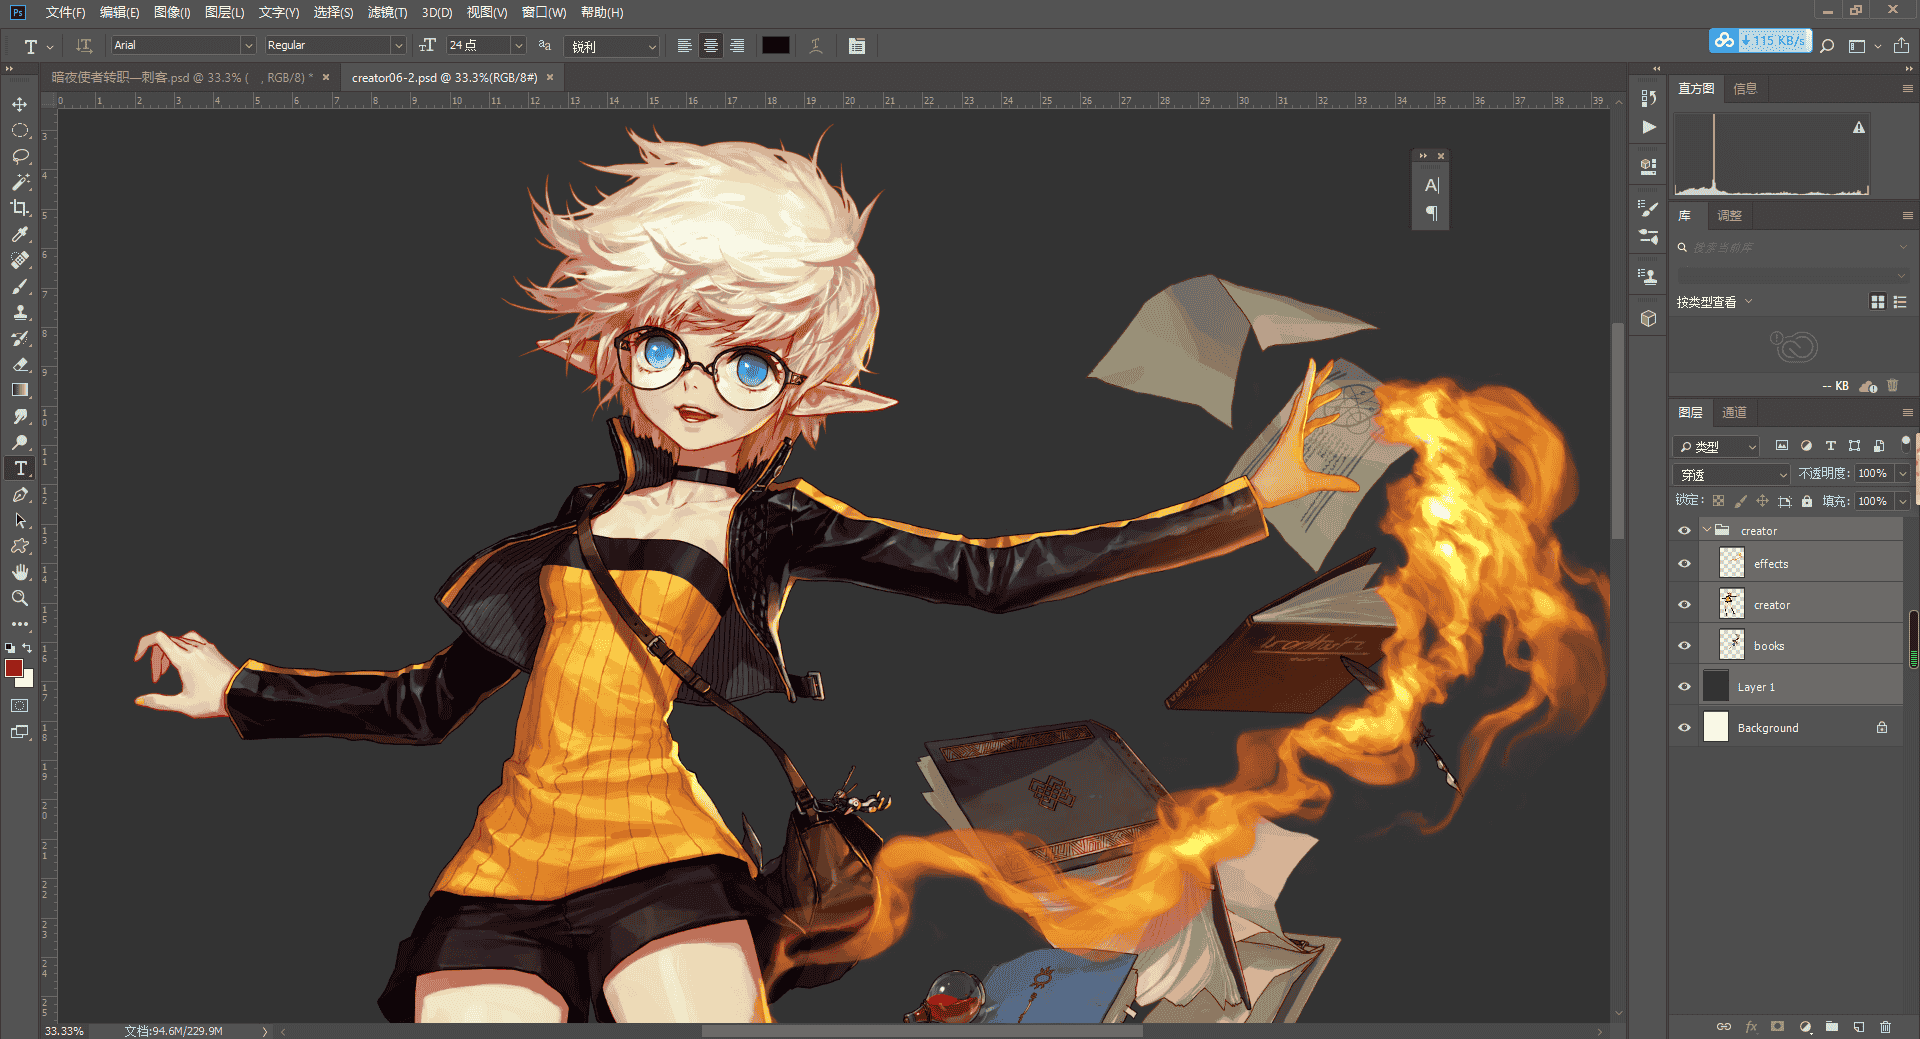
Task: Select the Hand tool
Action: tap(20, 572)
